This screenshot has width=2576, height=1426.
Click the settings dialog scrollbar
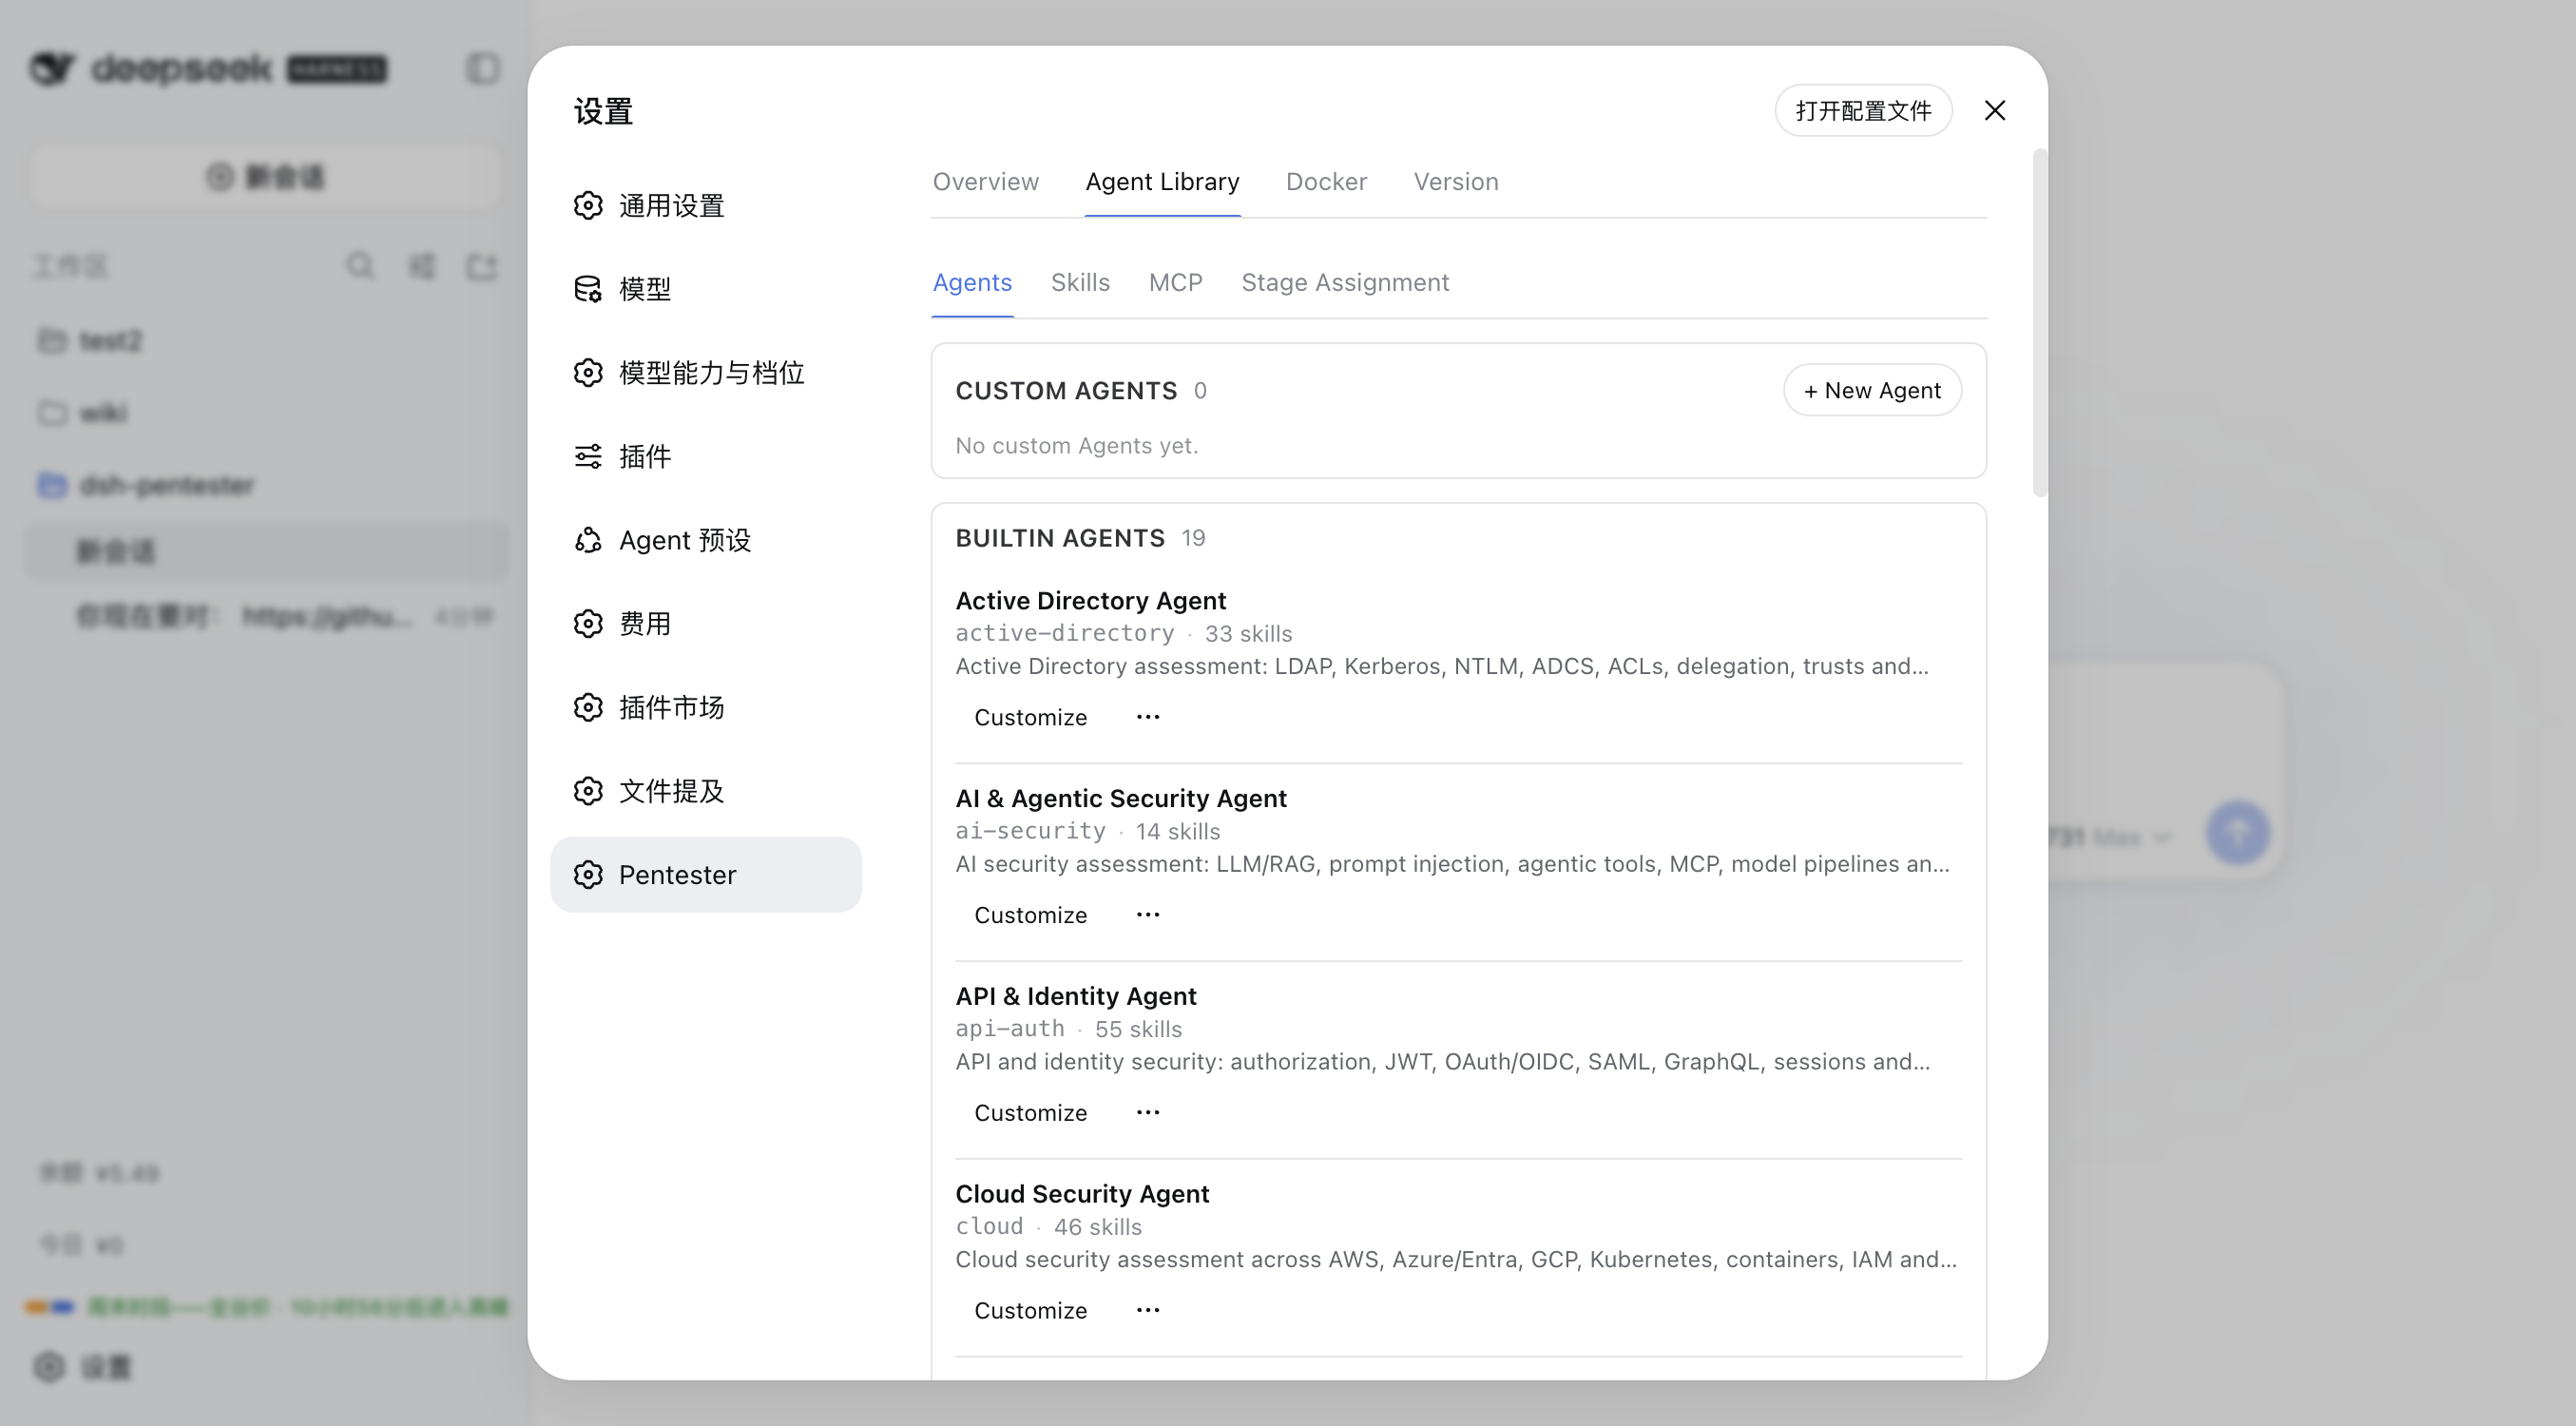click(x=2040, y=322)
